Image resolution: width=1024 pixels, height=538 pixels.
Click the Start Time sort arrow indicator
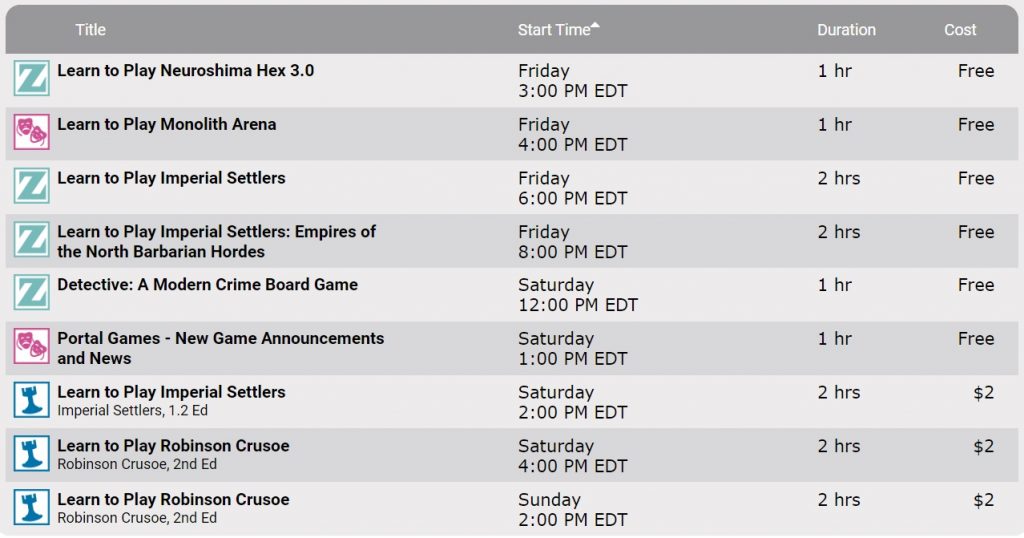596,26
